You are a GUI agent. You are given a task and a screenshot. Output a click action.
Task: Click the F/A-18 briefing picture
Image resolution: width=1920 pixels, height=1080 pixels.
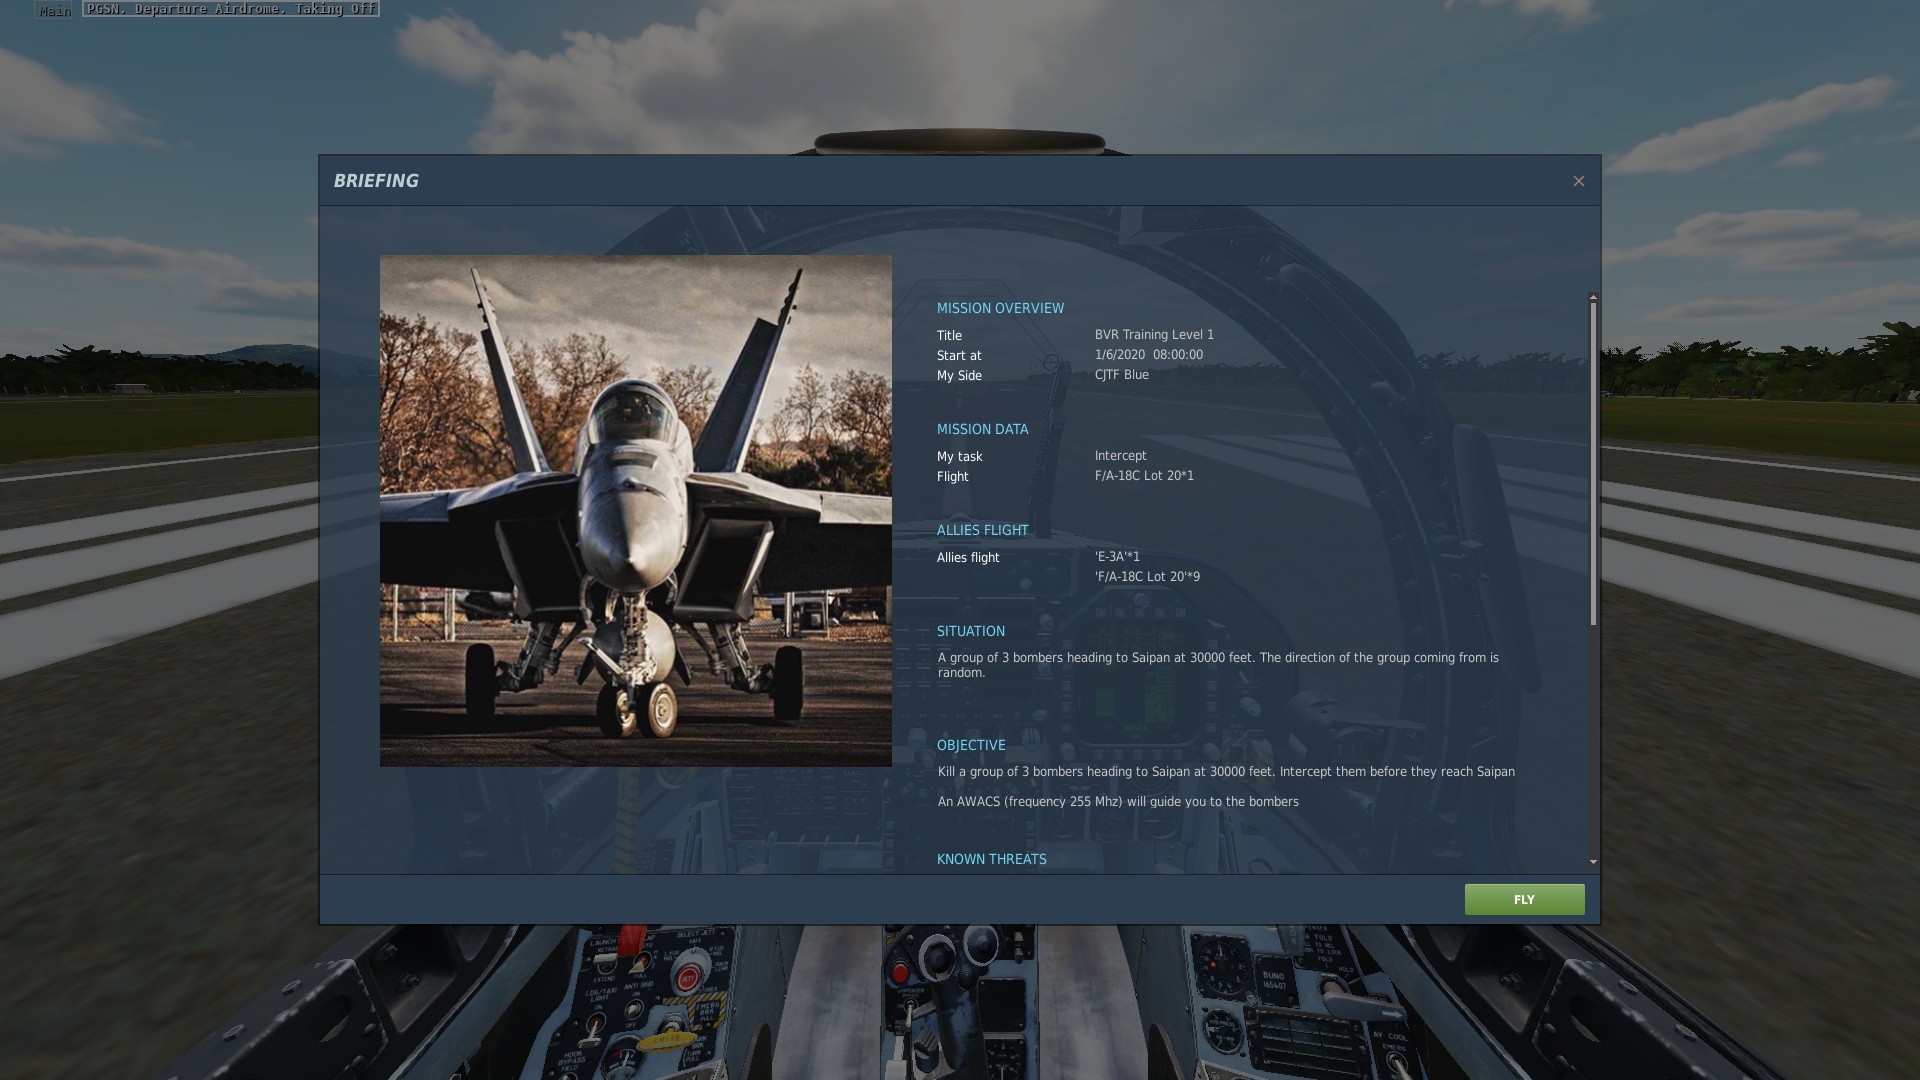(x=635, y=510)
